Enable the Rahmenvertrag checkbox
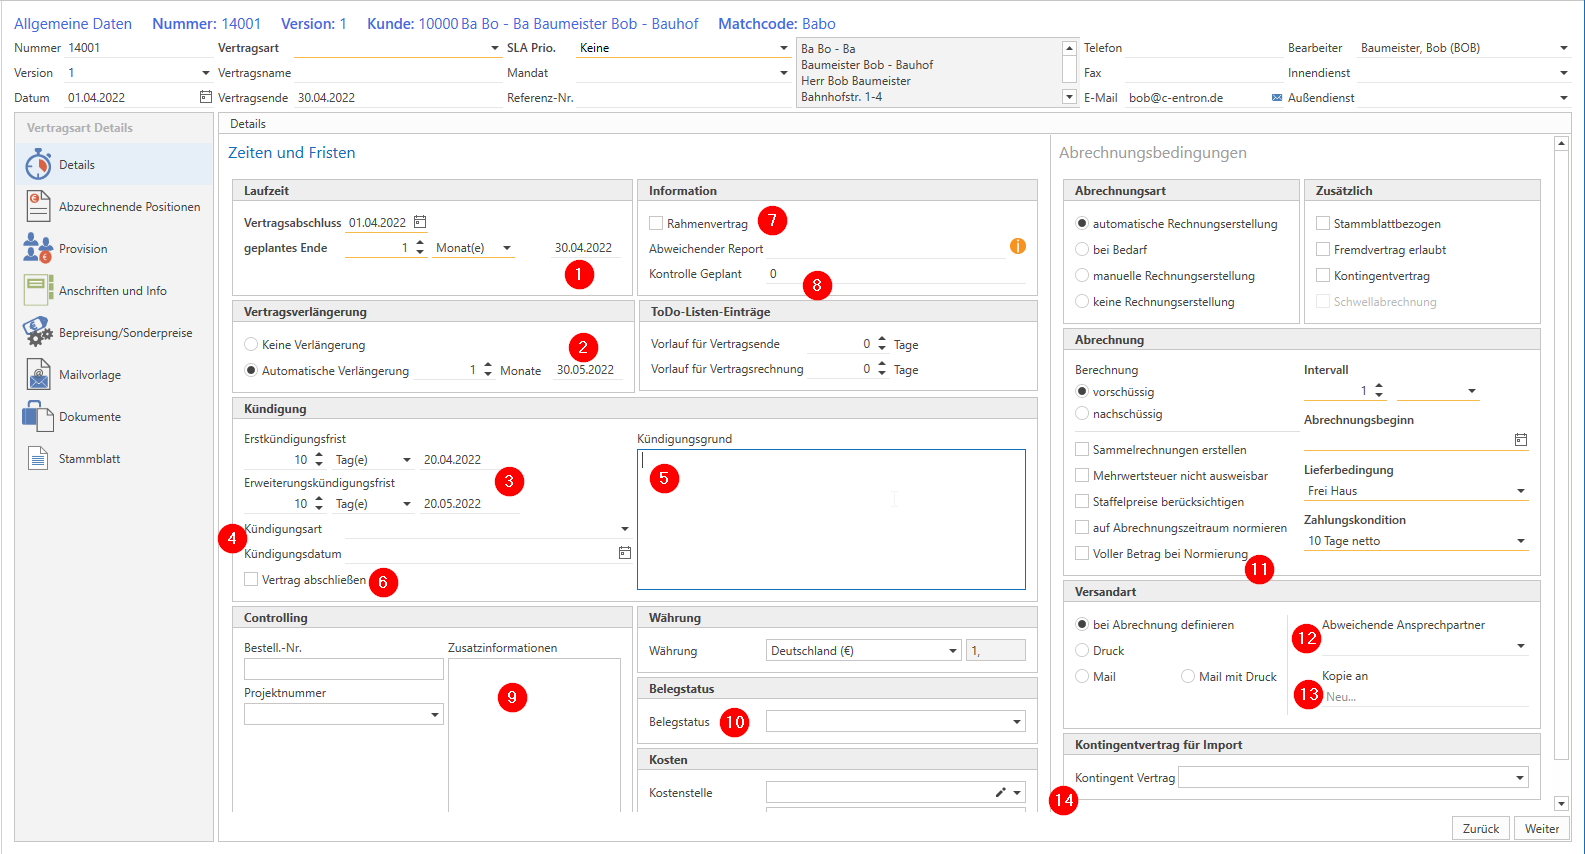Viewport: 1585px width, 854px height. [656, 223]
